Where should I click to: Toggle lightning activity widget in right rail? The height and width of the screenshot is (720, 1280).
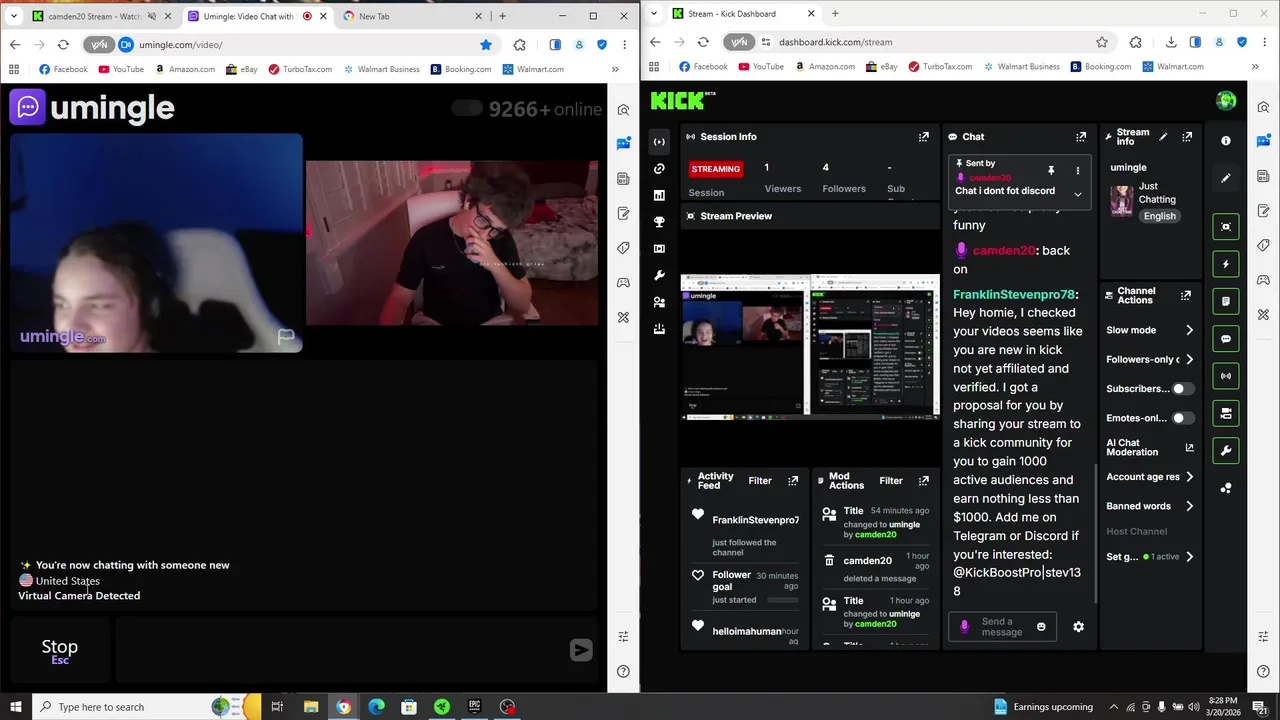pos(1226,264)
